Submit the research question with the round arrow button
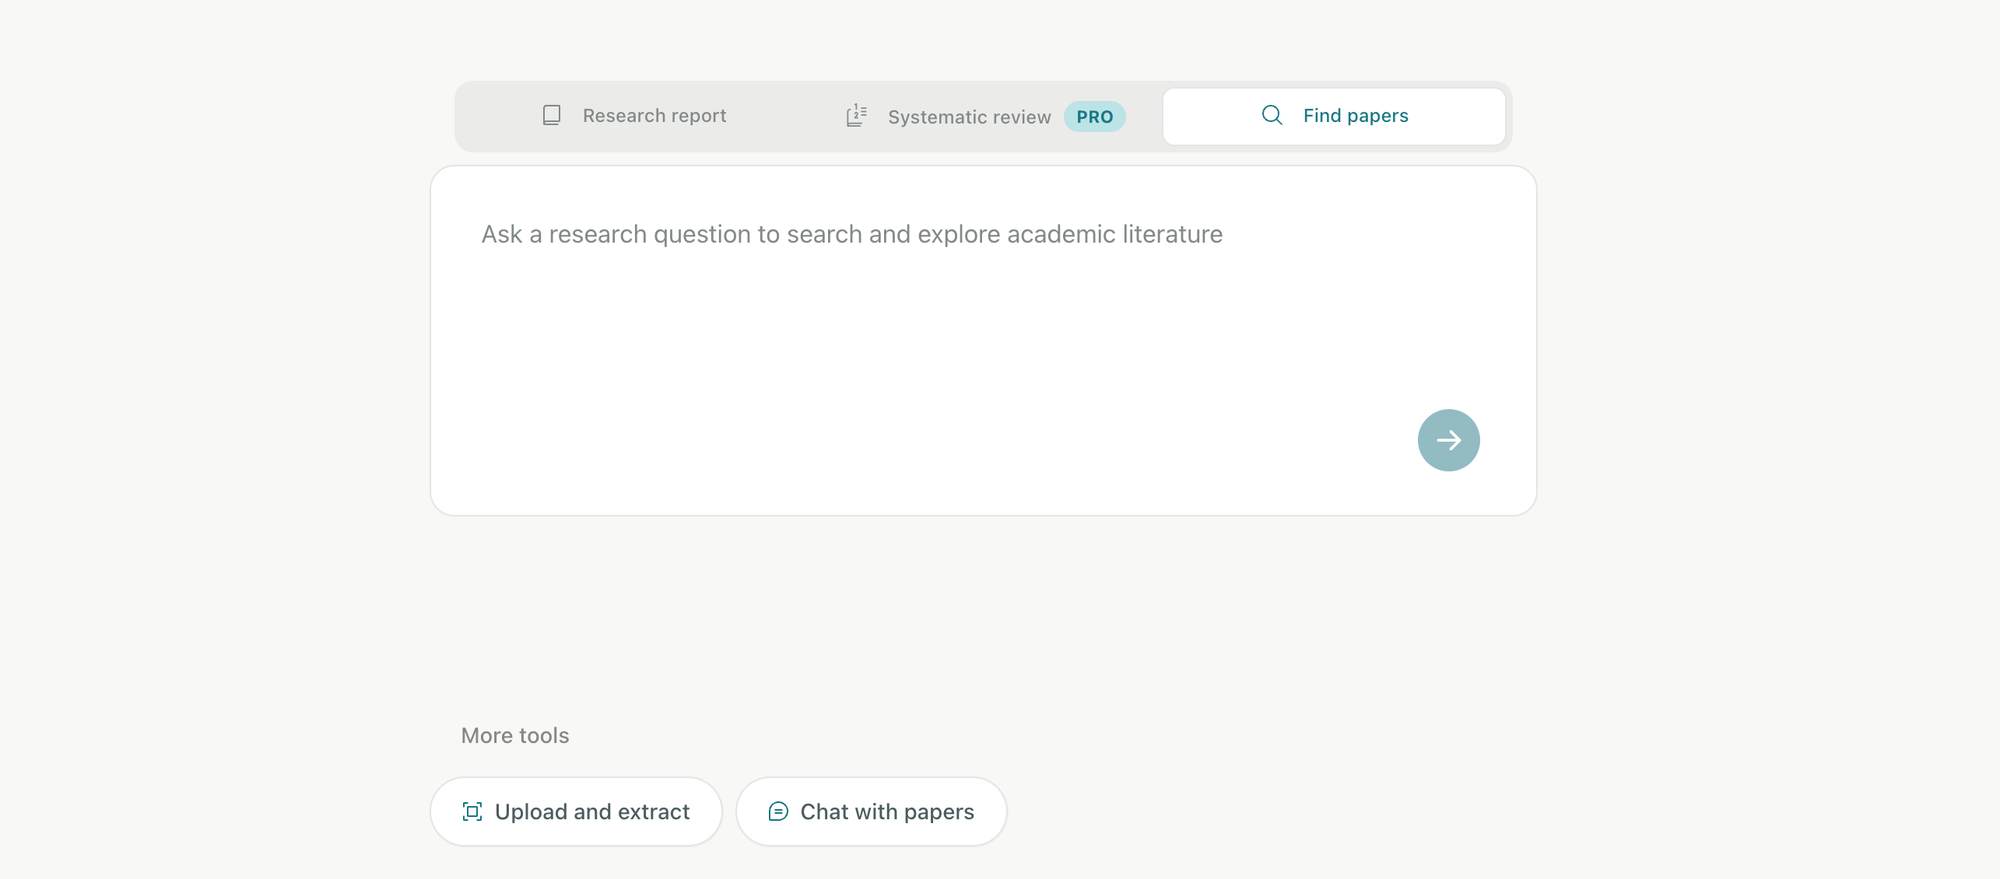 (x=1449, y=440)
